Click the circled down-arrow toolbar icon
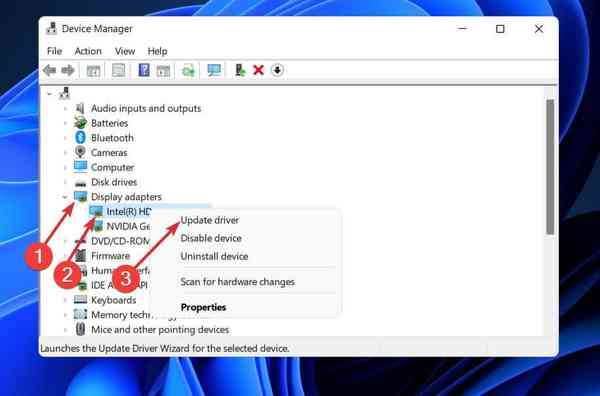The width and height of the screenshot is (600, 396). click(277, 70)
